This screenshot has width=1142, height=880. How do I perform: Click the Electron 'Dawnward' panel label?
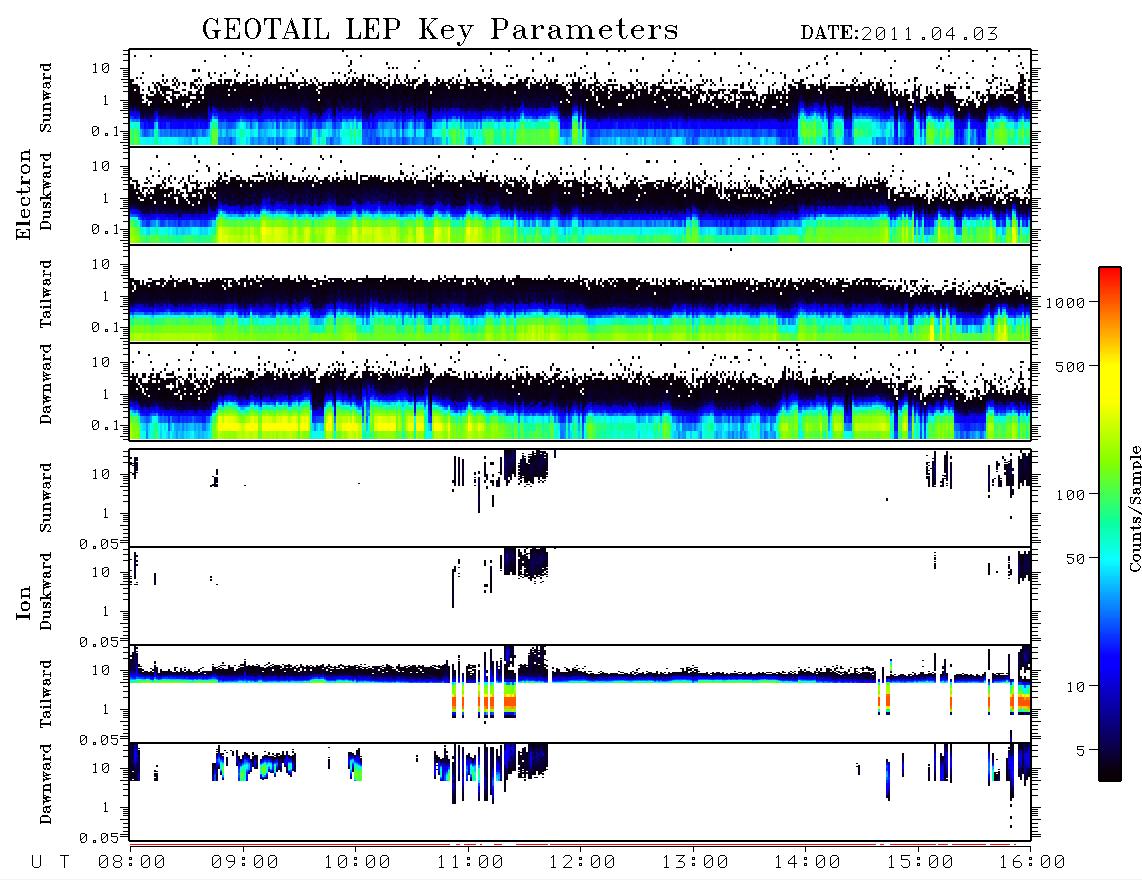pyautogui.click(x=46, y=384)
